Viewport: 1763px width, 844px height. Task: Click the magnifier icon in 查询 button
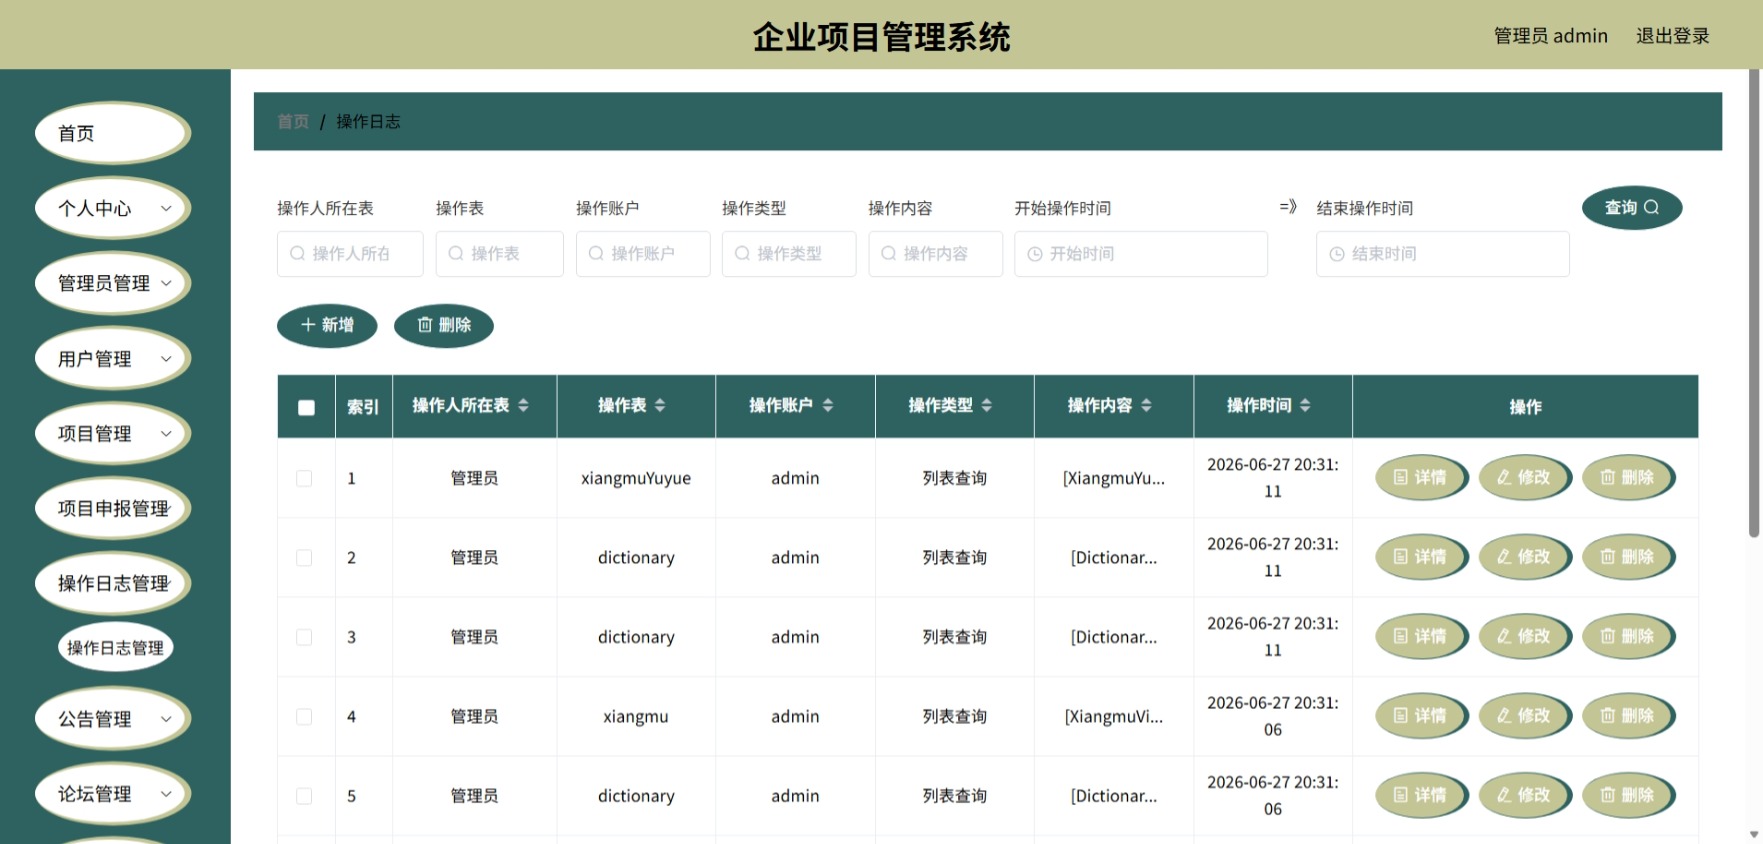pos(1652,207)
